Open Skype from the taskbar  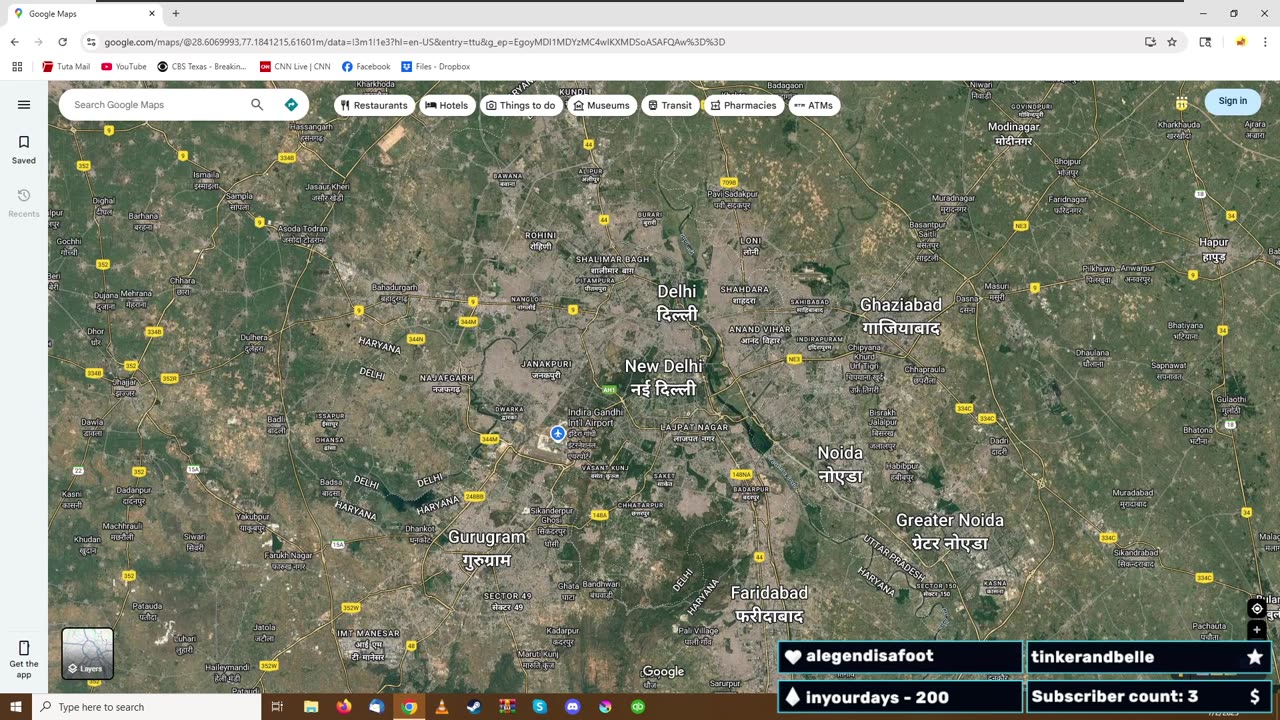540,707
